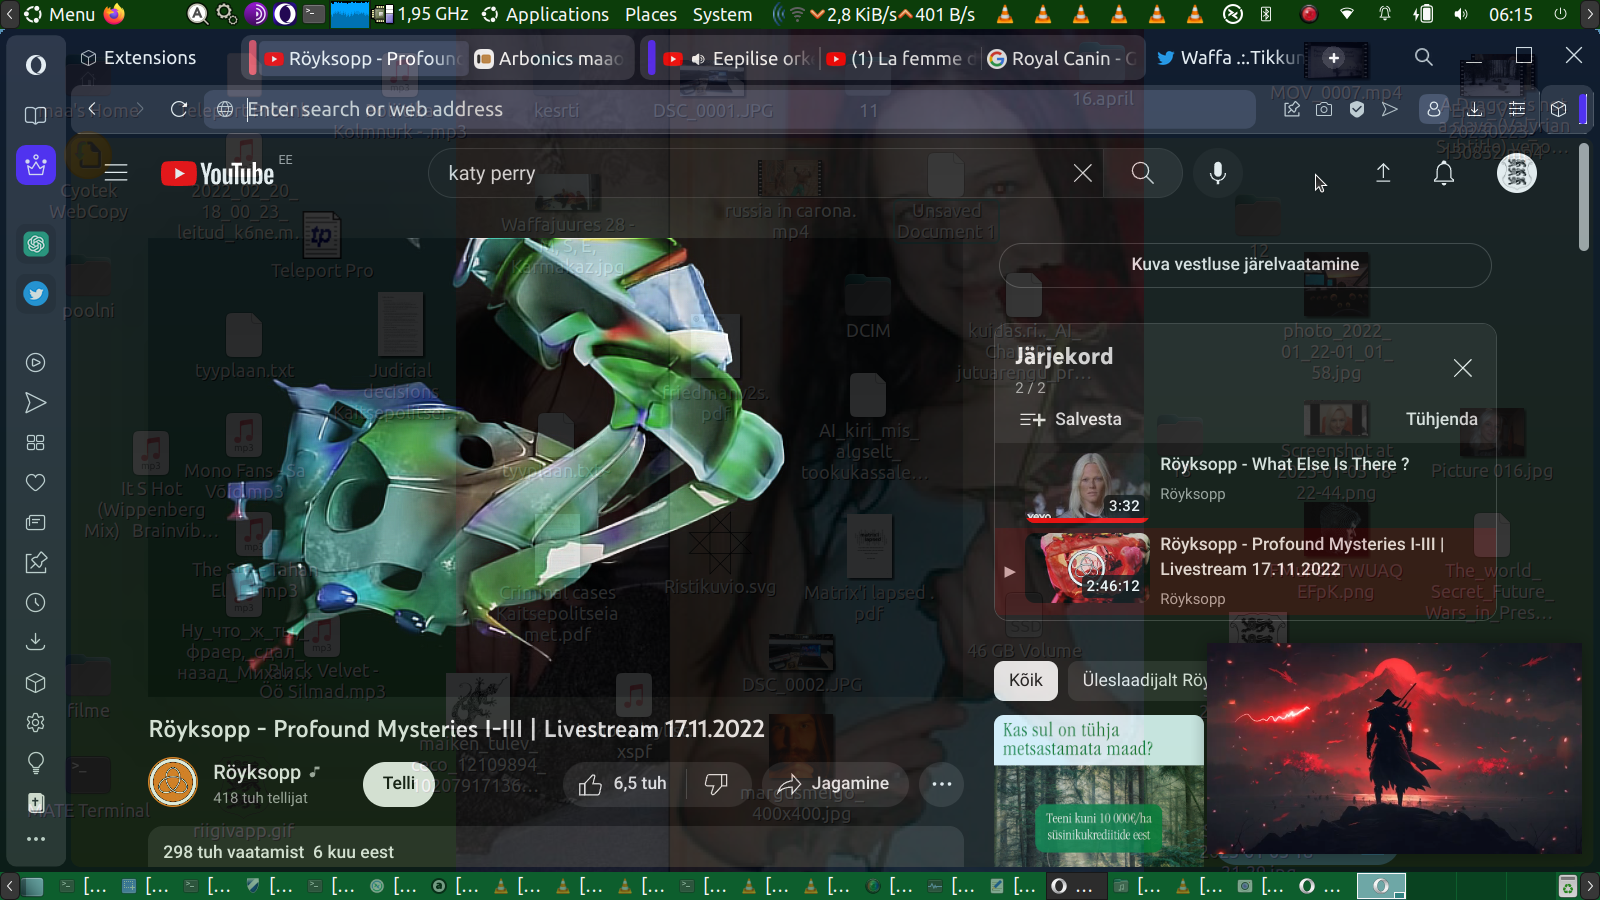Open the address bar shield privacy icon

[x=1357, y=109]
